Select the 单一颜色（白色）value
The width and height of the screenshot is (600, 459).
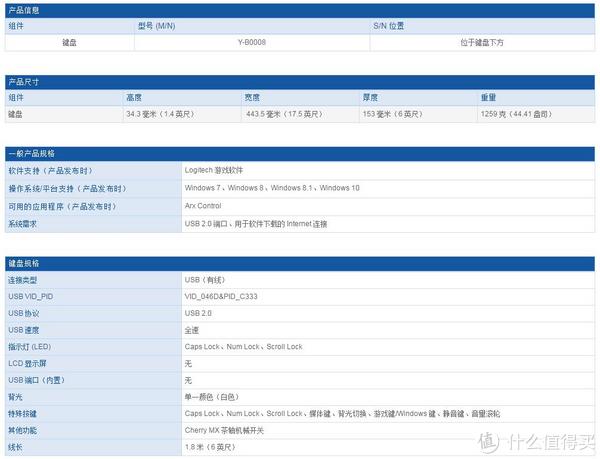212,397
